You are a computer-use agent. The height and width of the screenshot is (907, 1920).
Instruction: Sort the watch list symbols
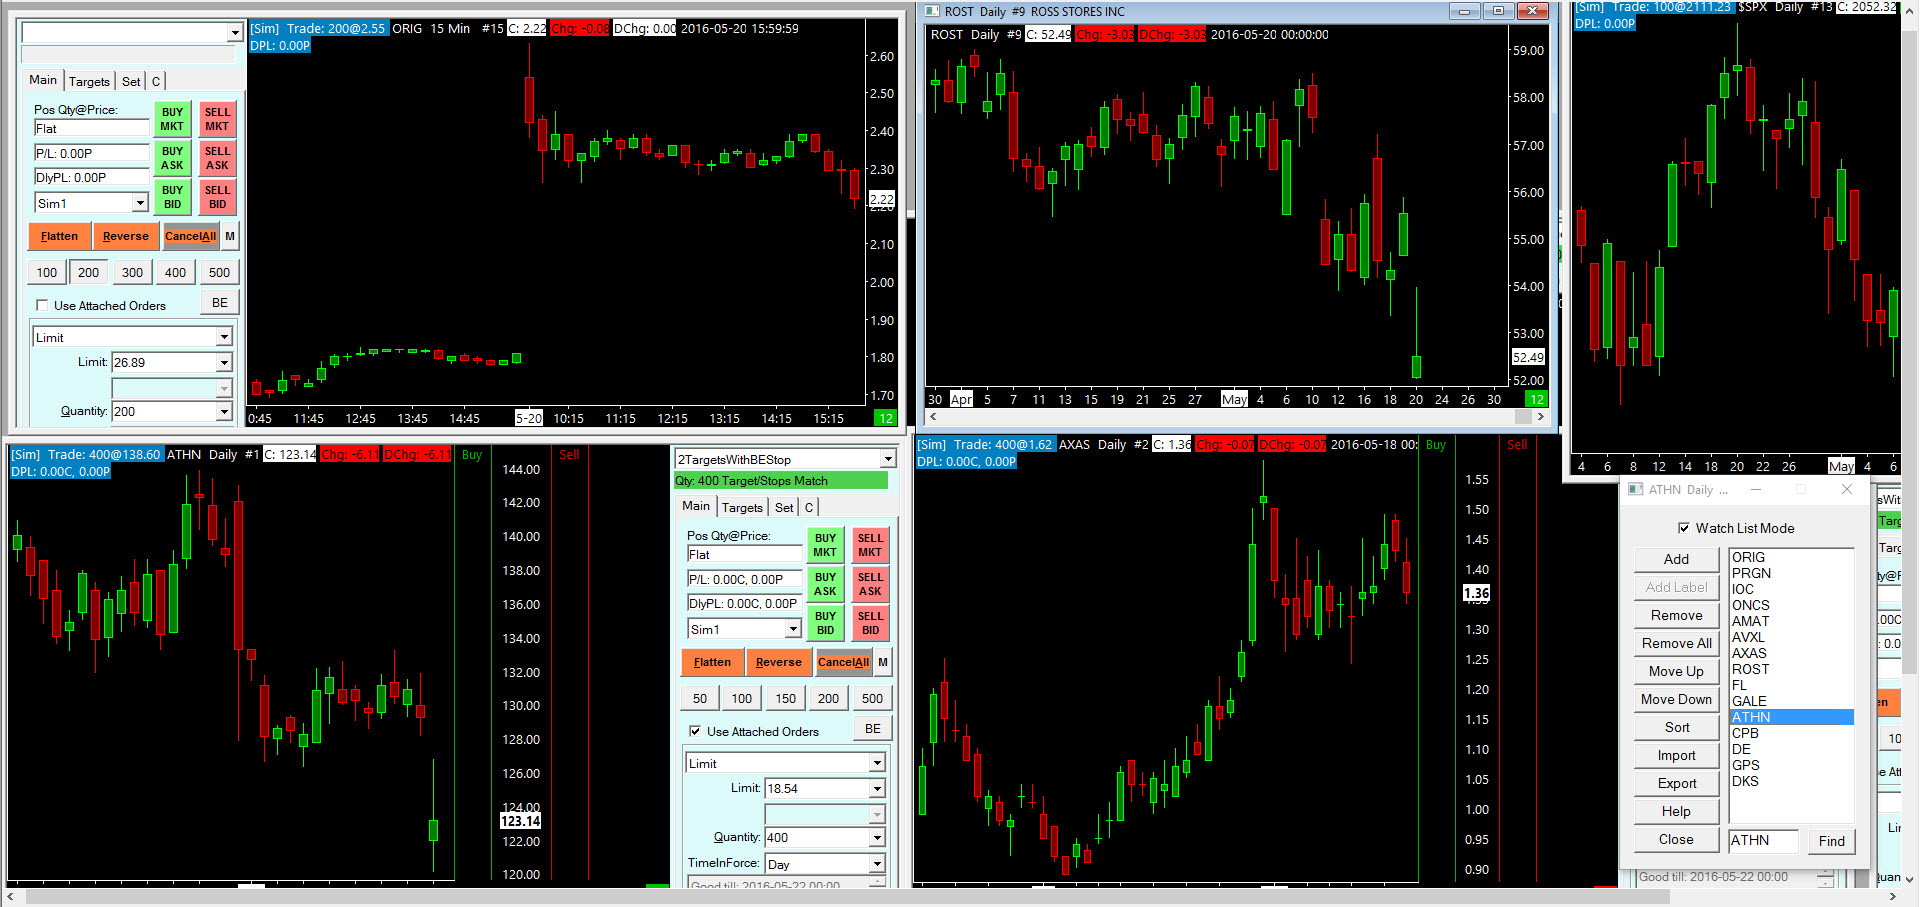(1676, 727)
